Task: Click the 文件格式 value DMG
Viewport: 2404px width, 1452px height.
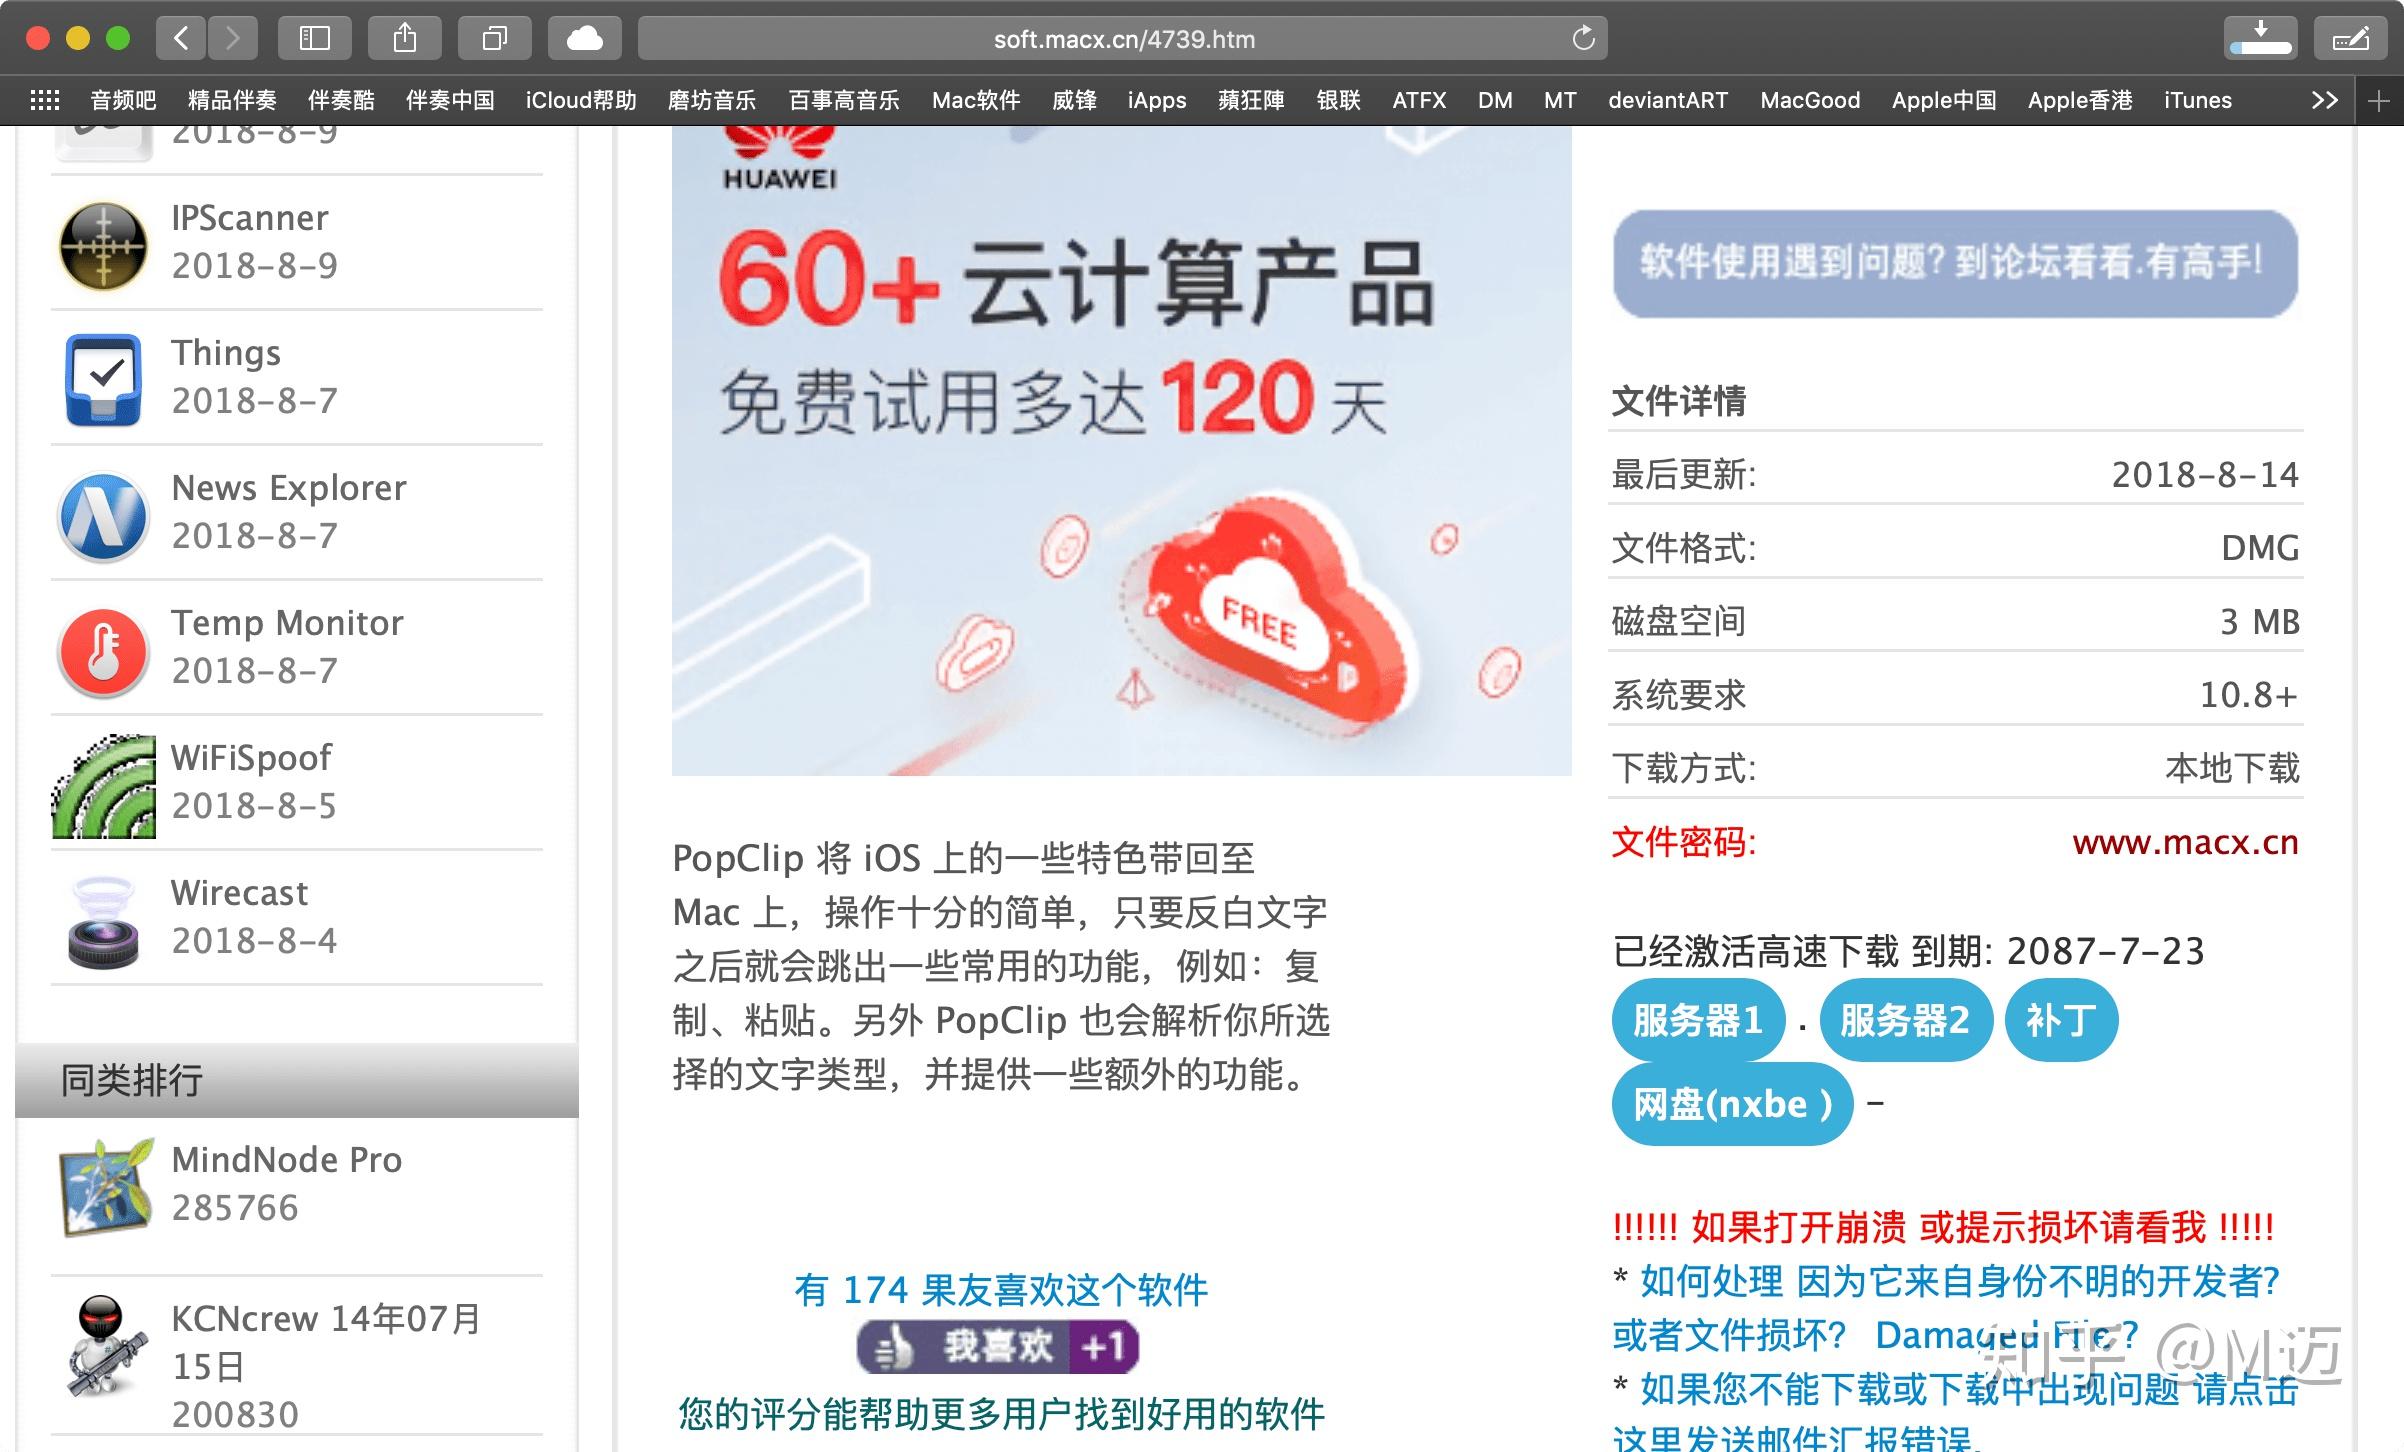Action: click(x=2260, y=548)
